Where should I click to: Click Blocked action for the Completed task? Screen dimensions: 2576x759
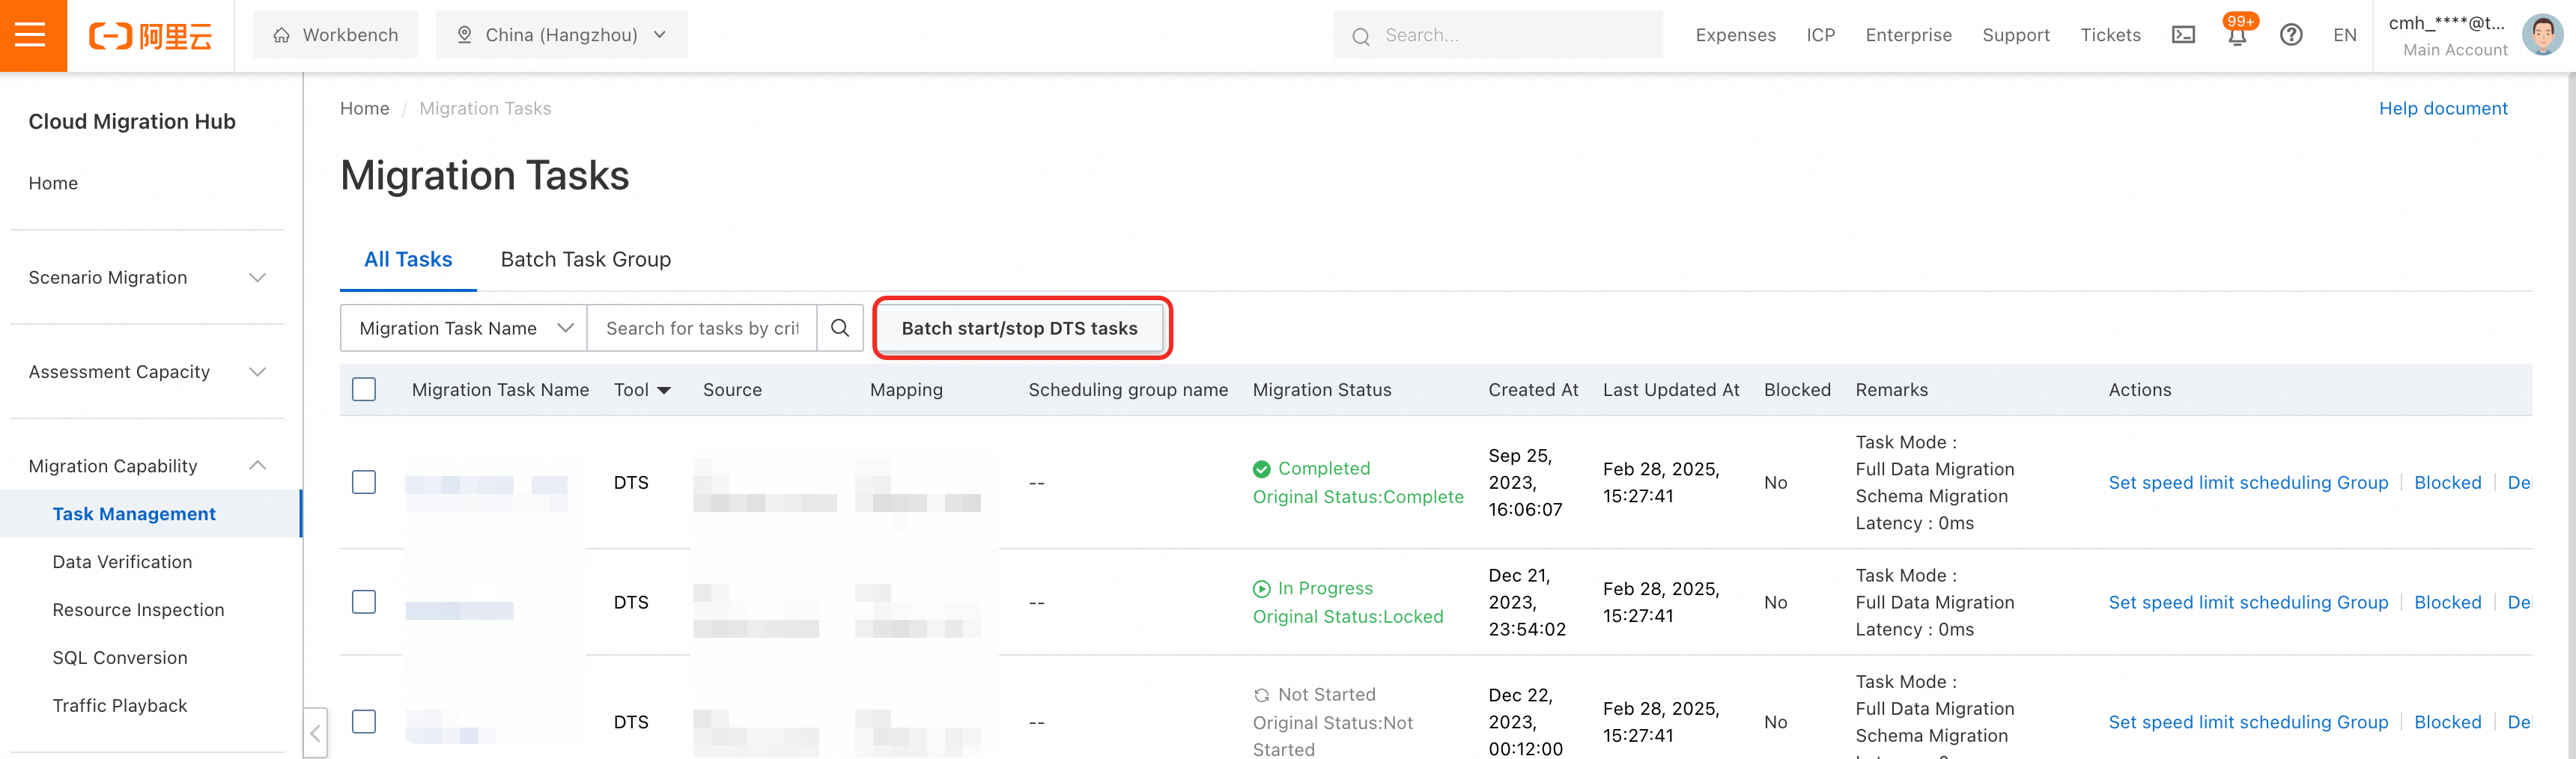coord(2448,482)
